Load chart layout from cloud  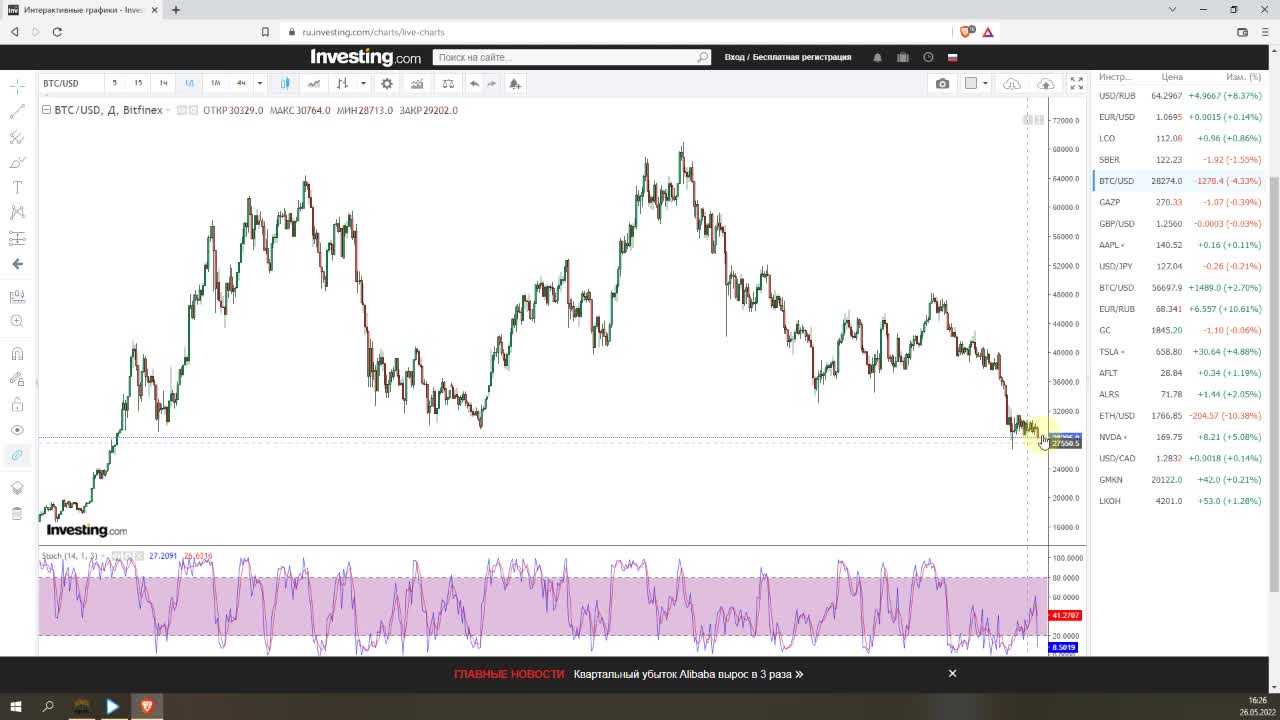point(1012,83)
